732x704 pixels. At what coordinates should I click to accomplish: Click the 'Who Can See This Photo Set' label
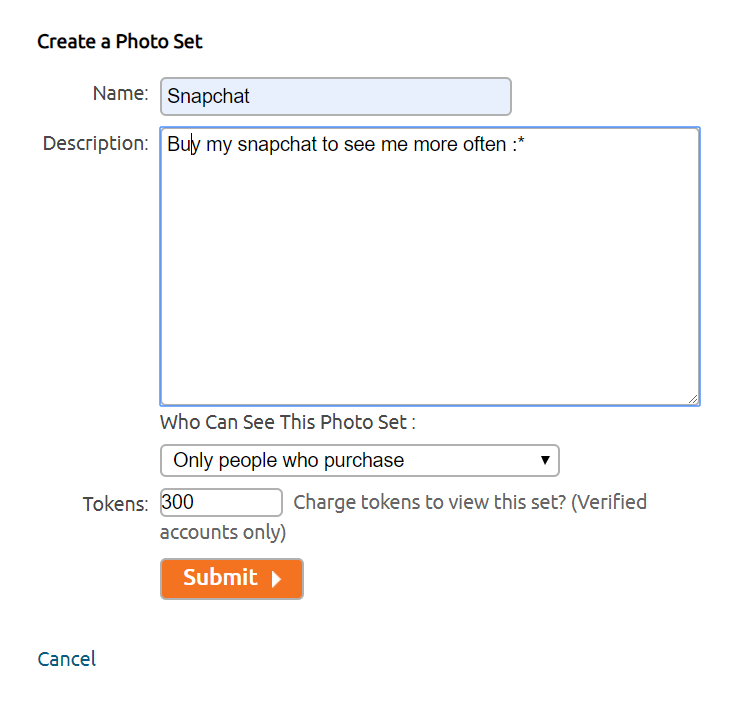click(x=287, y=423)
